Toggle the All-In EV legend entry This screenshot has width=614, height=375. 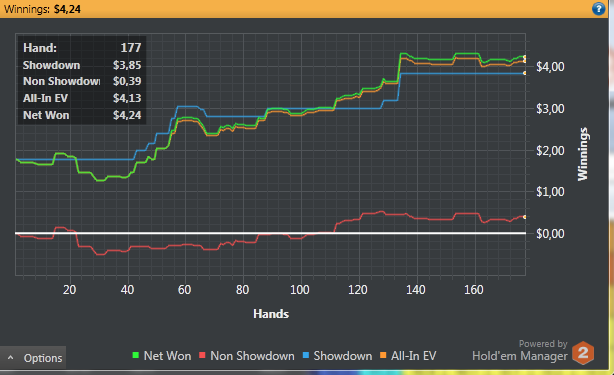(408, 356)
